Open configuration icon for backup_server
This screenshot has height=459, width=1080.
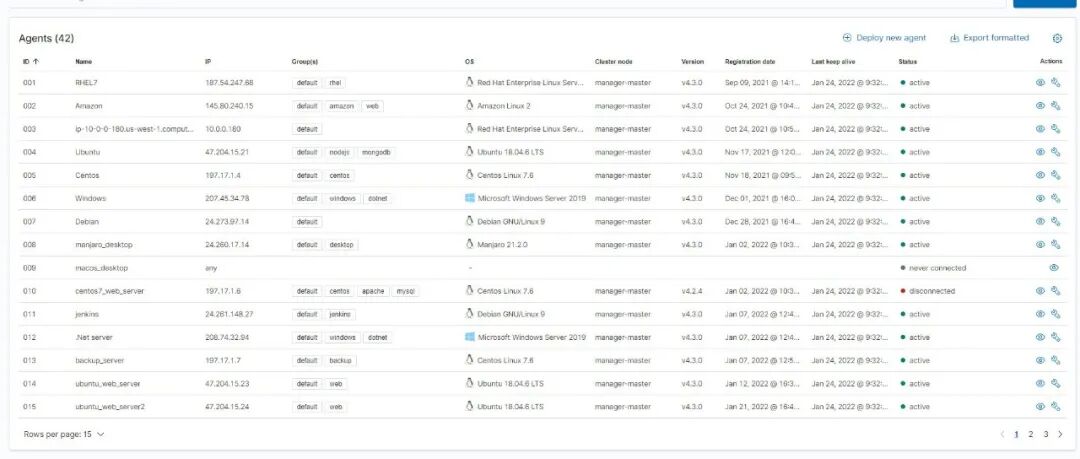pos(1055,360)
